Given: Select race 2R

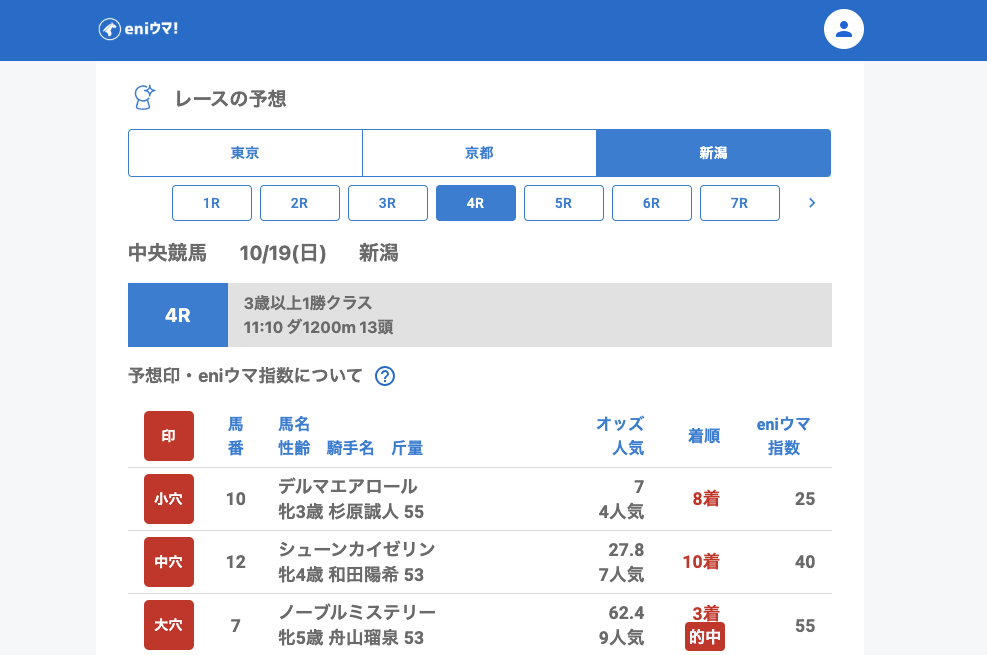Looking at the screenshot, I should [300, 203].
